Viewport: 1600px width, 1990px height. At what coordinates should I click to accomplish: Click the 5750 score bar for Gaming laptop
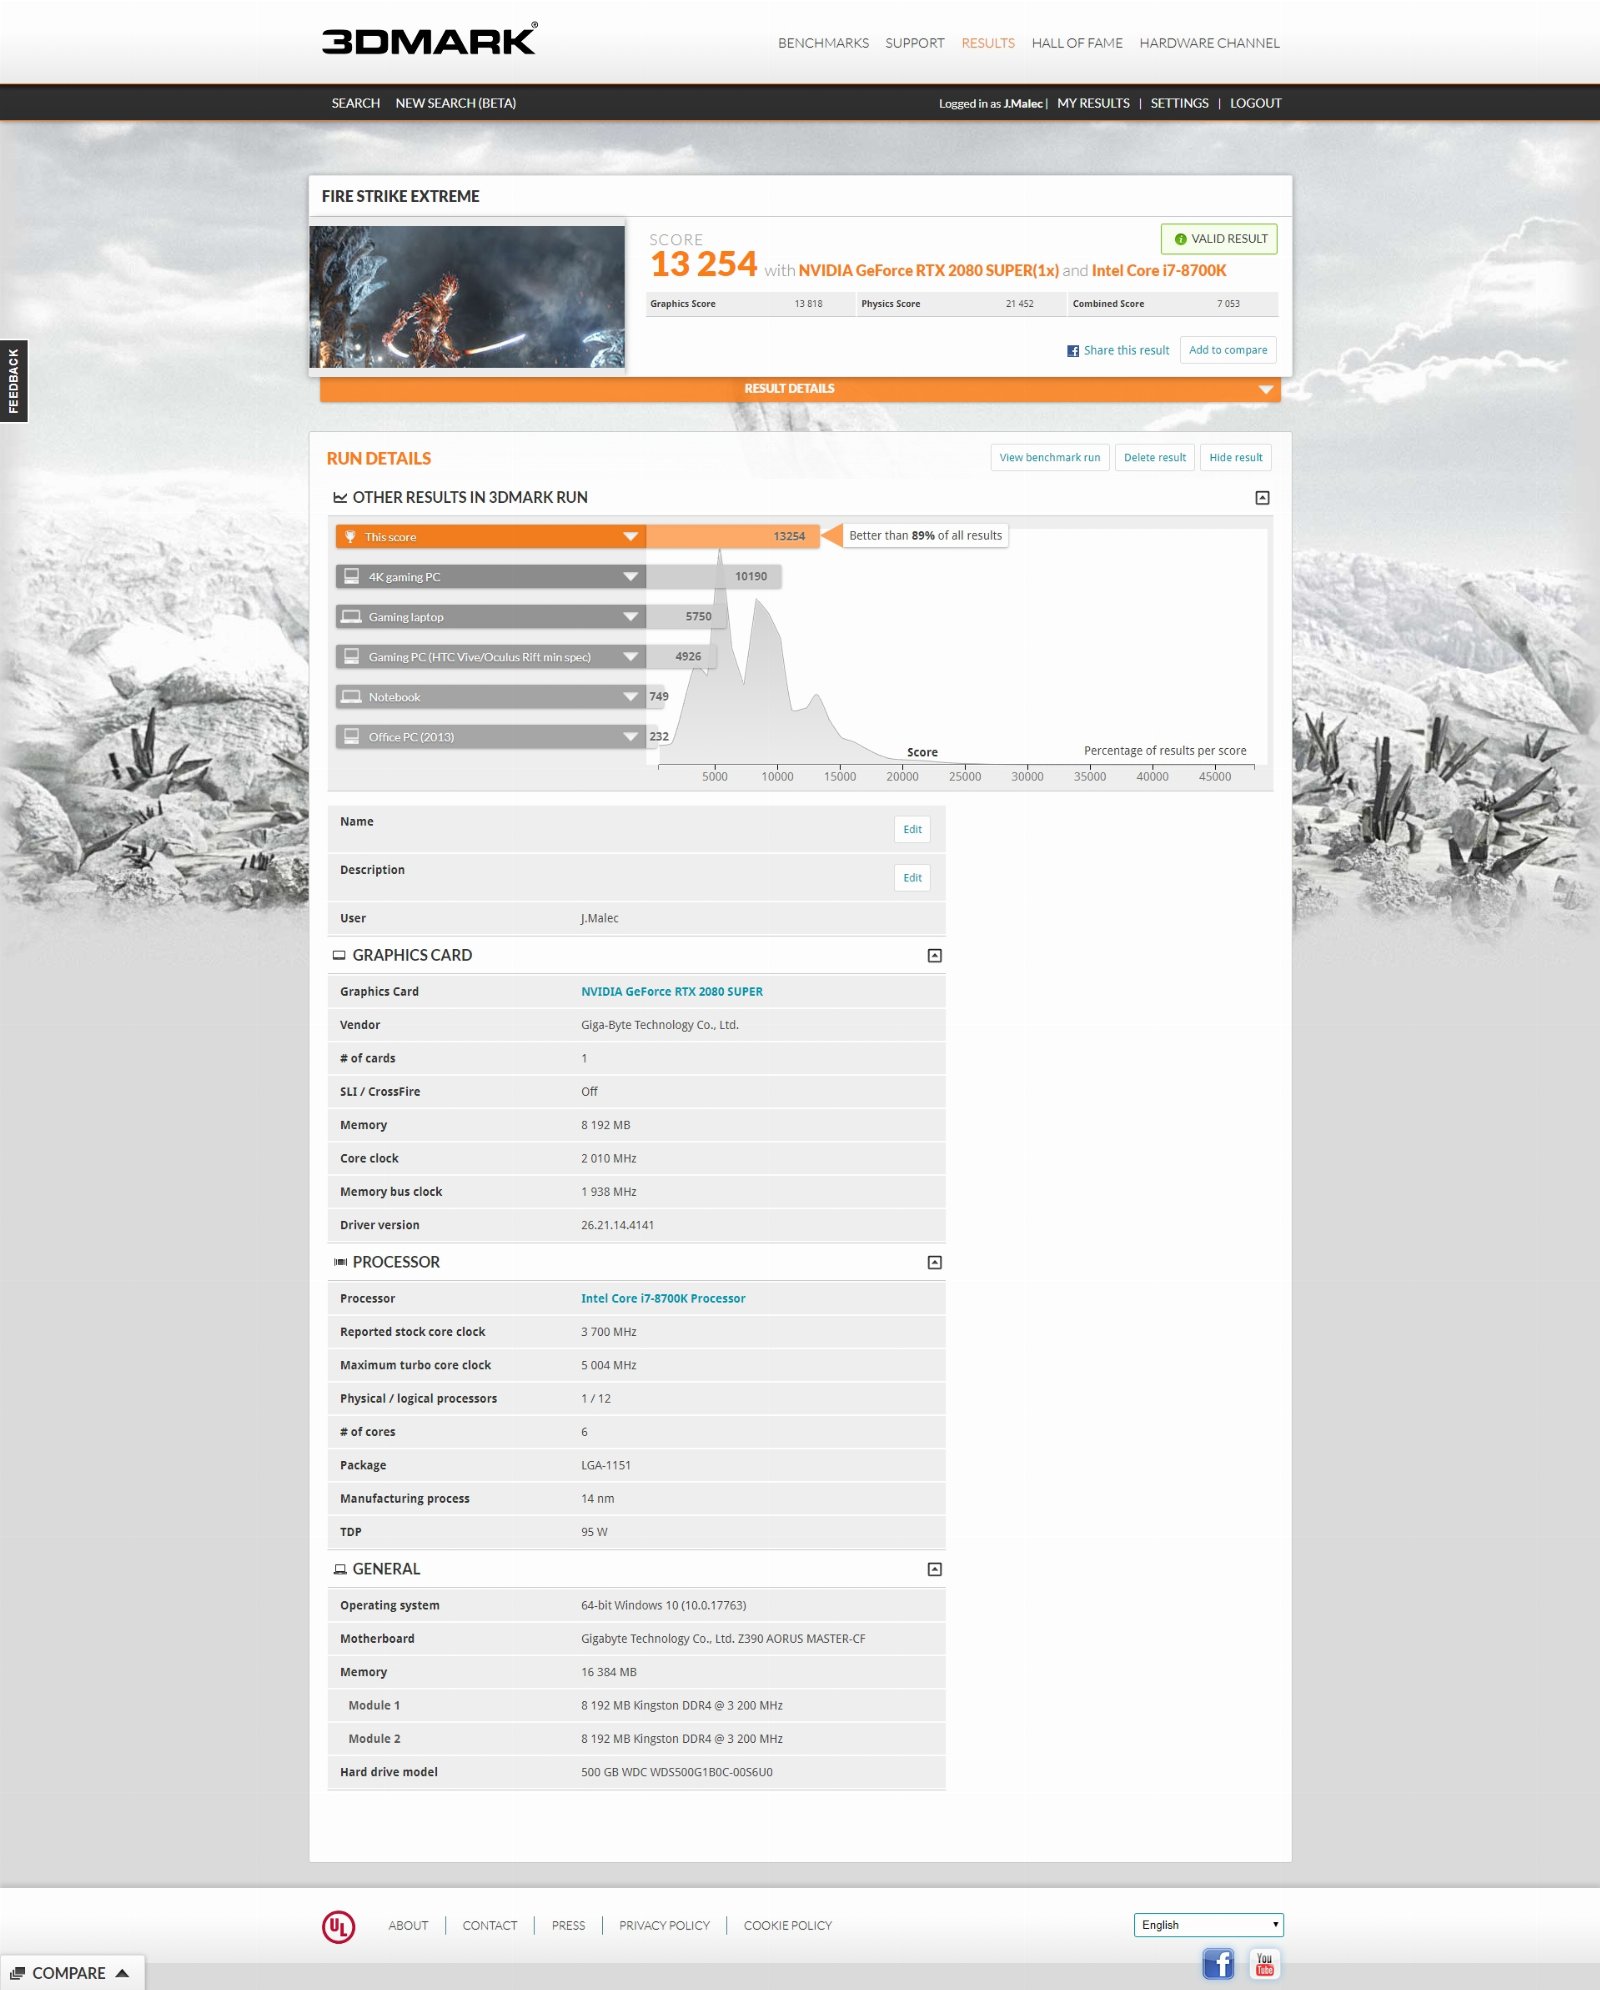[x=686, y=616]
